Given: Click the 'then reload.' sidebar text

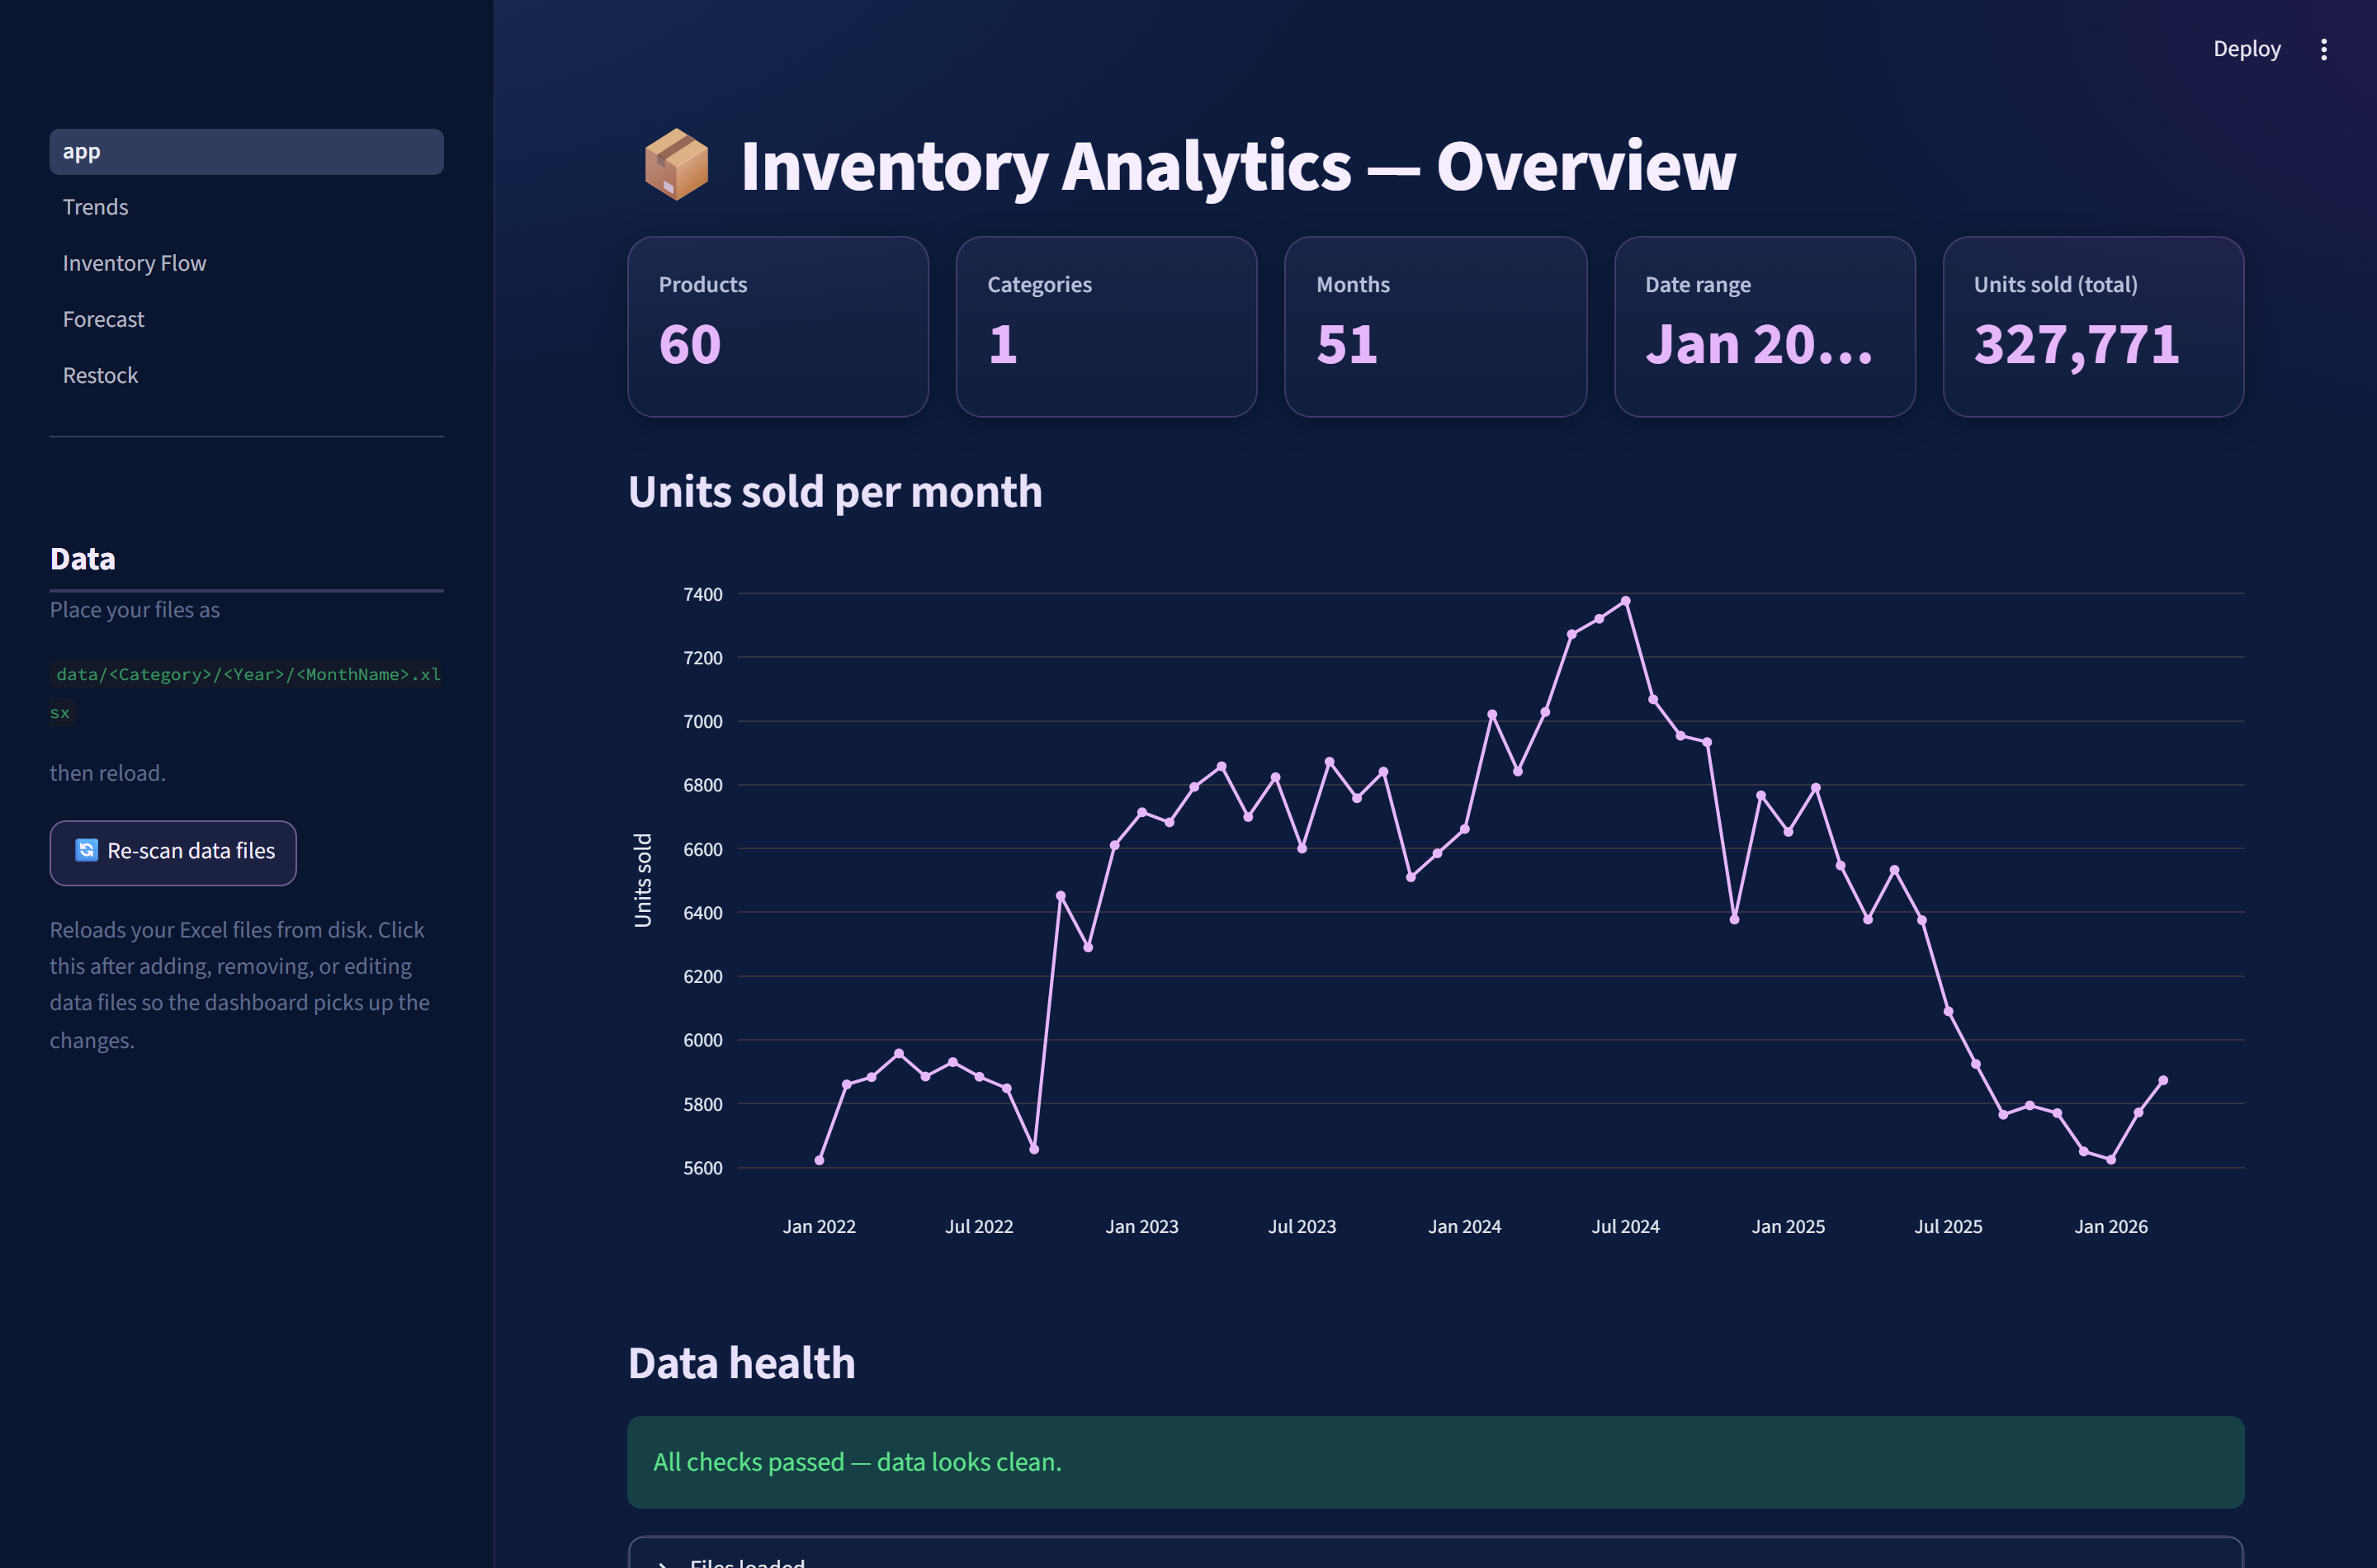Looking at the screenshot, I should coord(108,773).
